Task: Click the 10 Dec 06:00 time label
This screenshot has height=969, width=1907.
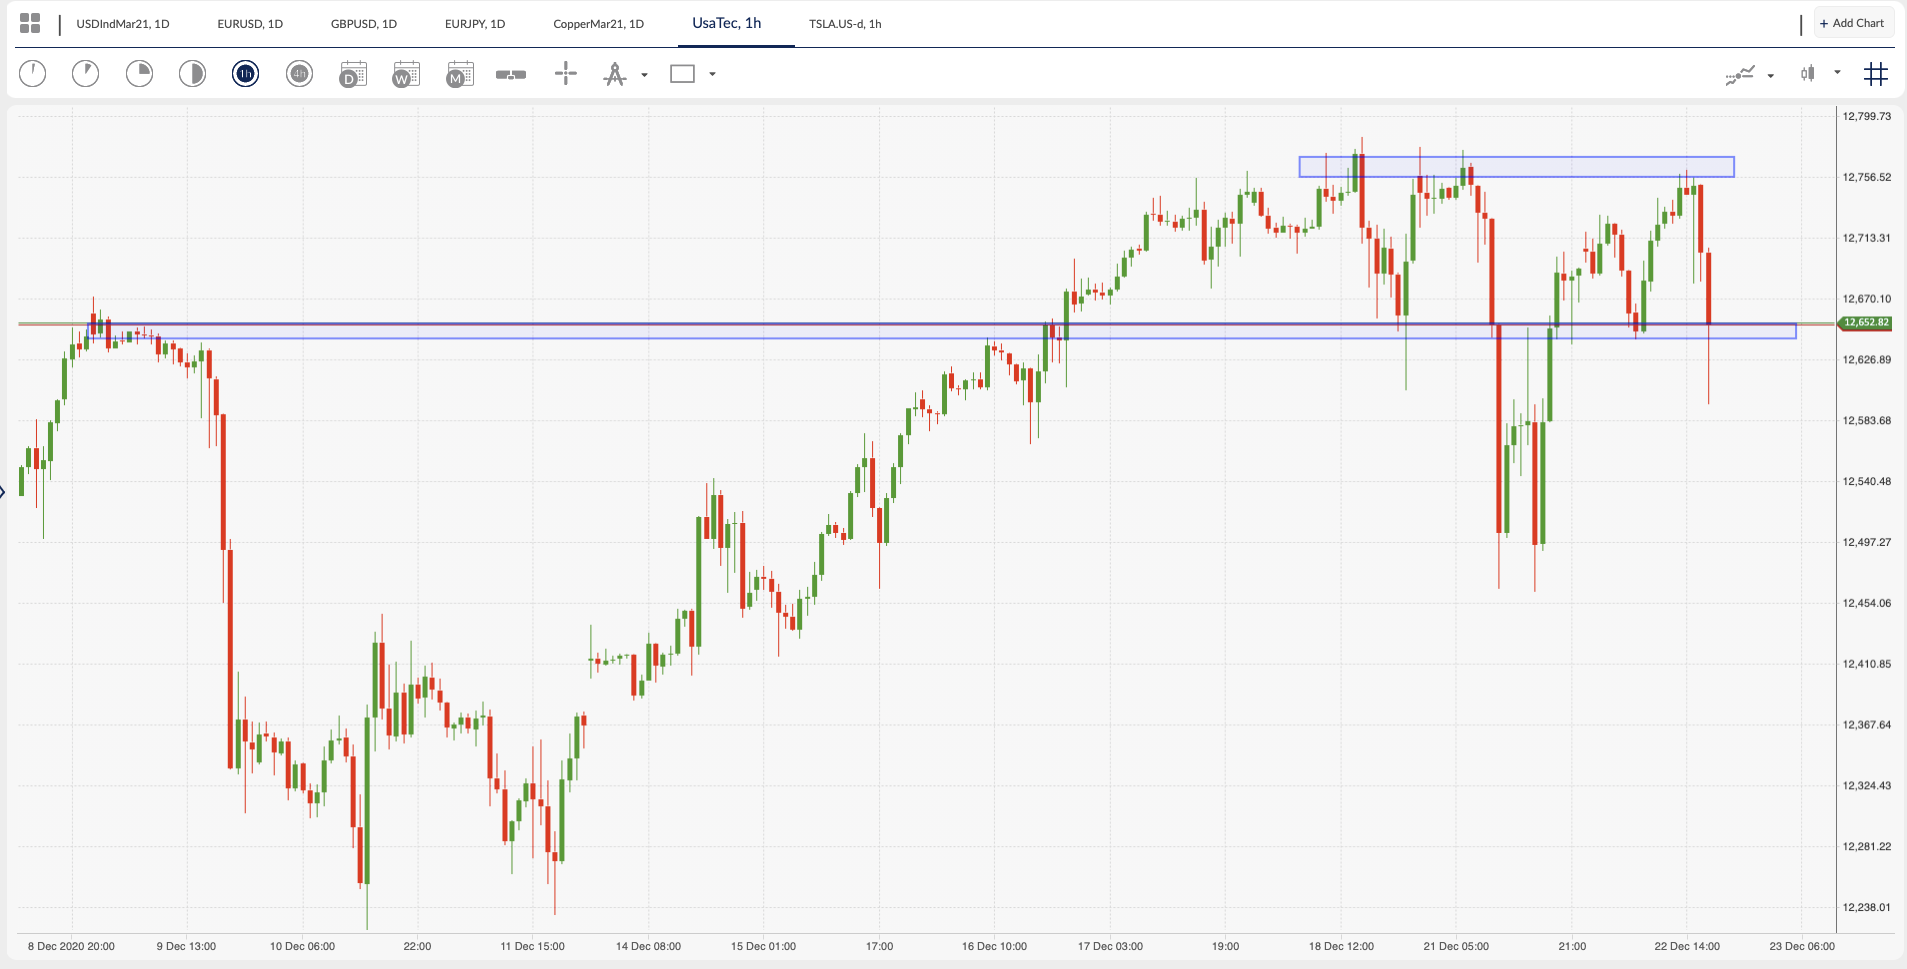Action: [302, 946]
